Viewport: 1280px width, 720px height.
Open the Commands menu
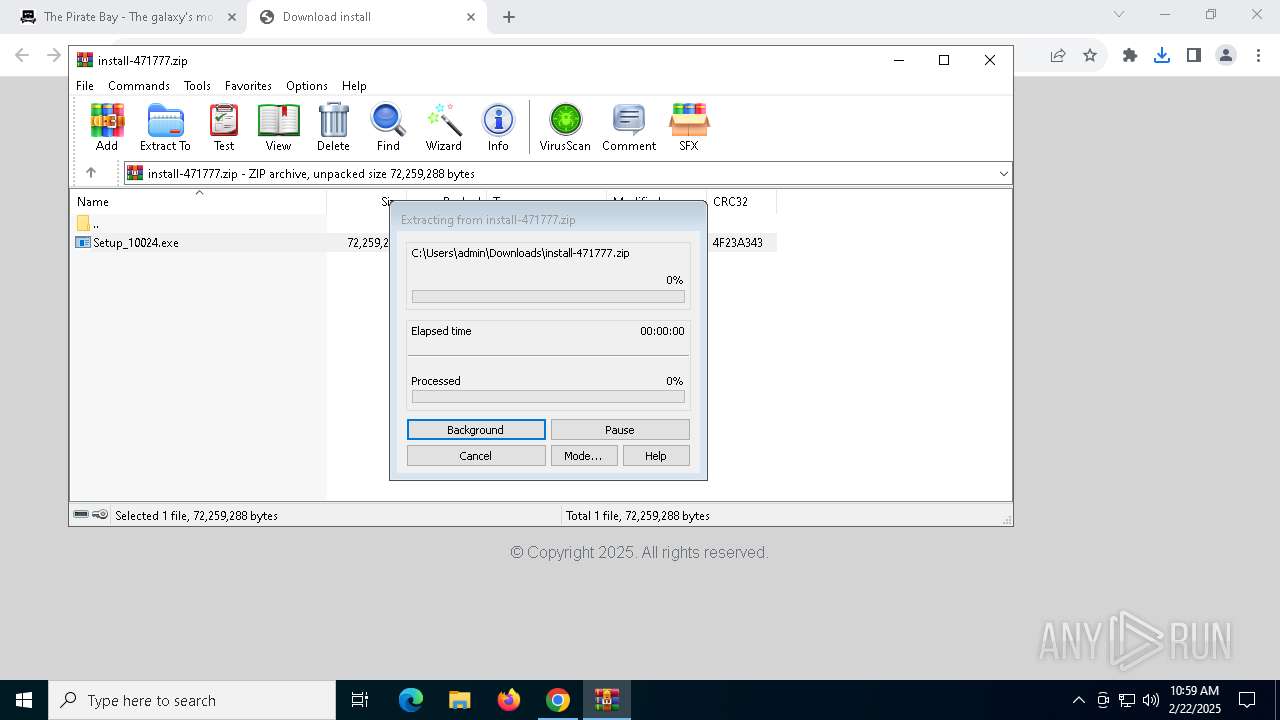[139, 86]
